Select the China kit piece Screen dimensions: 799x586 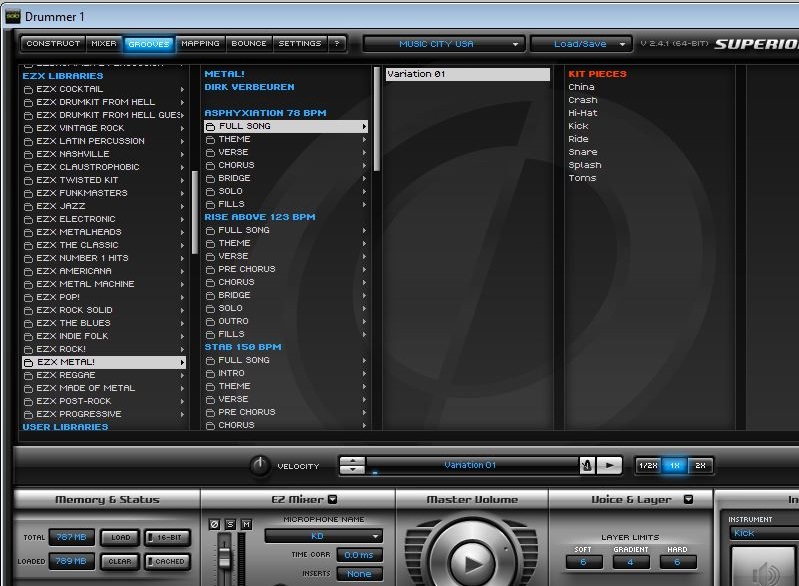[581, 87]
